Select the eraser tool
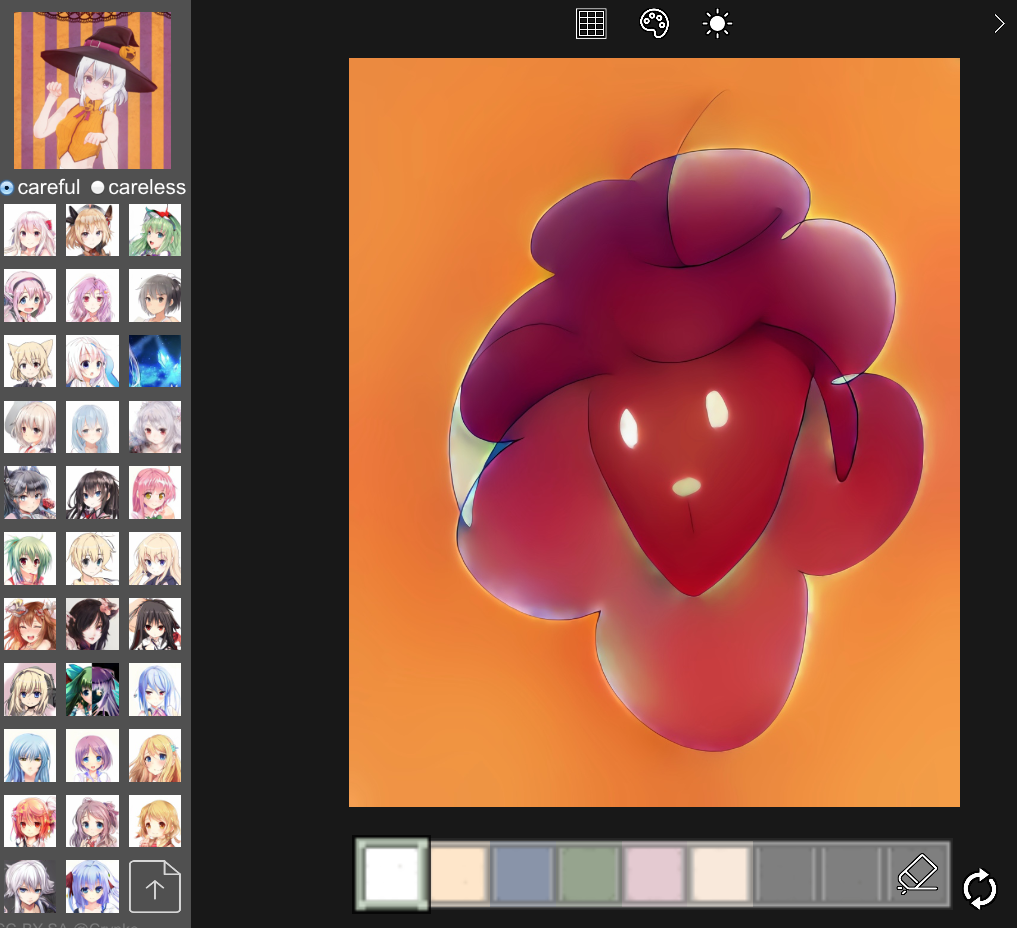Image resolution: width=1017 pixels, height=928 pixels. [918, 874]
